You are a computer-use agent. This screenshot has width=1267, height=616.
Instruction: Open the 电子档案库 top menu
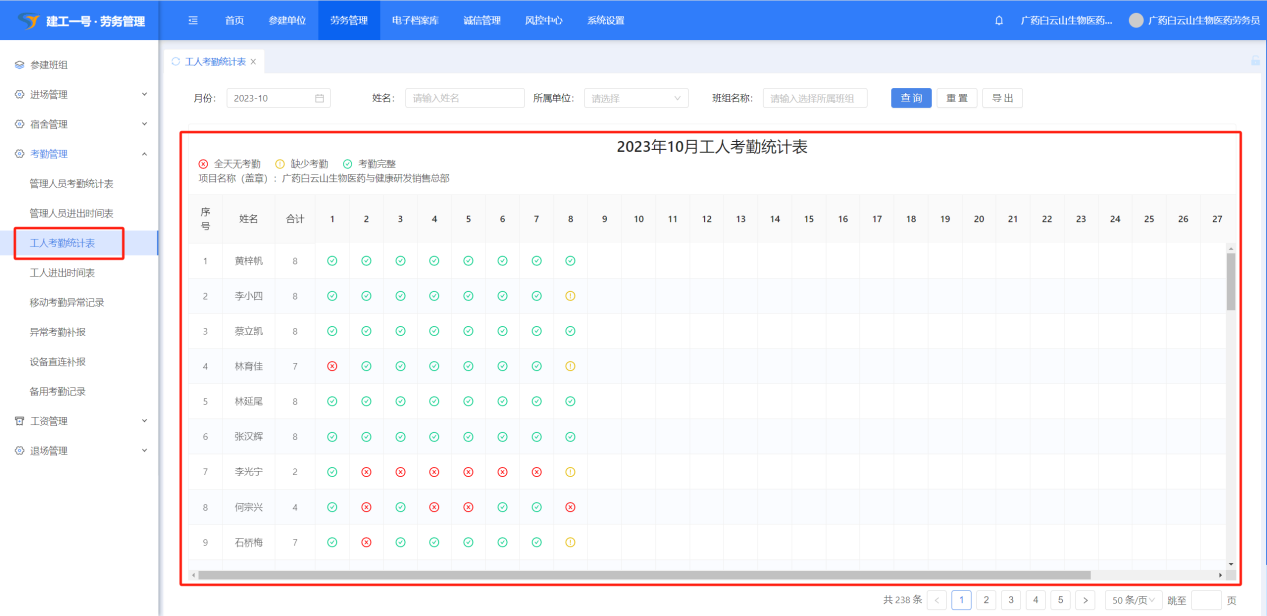point(415,21)
